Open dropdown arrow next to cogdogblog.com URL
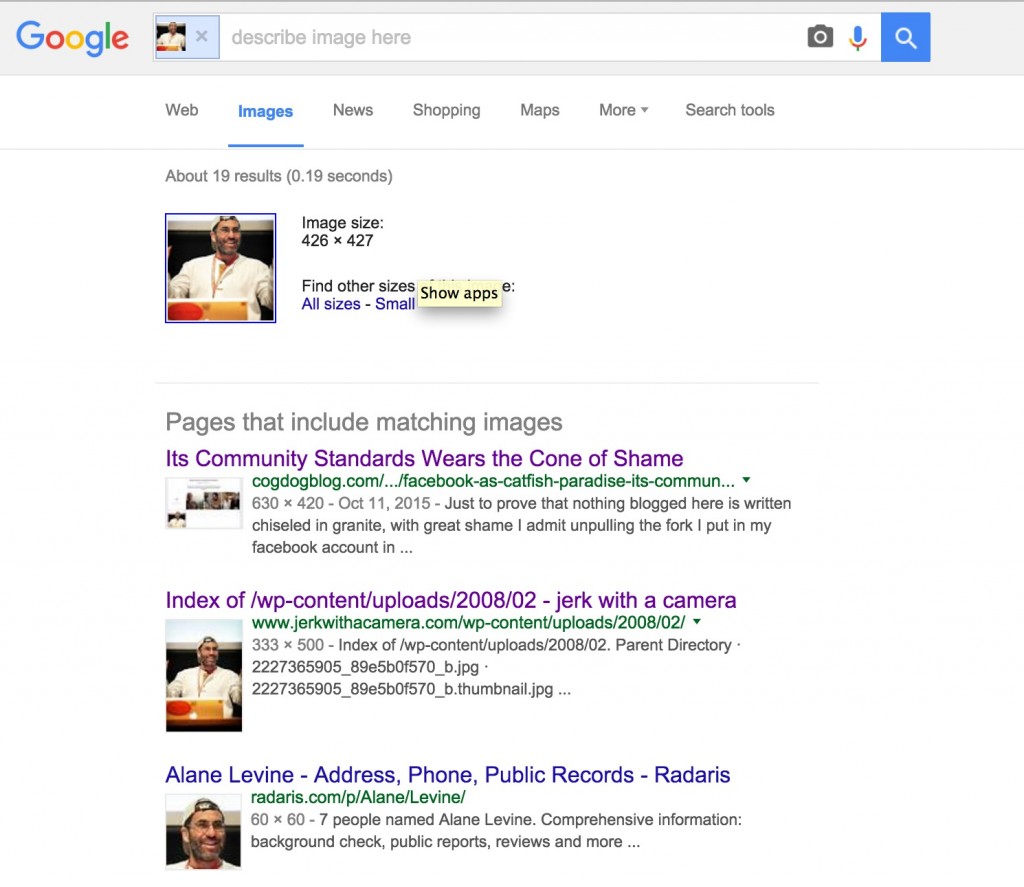Screen dimensions: 1024x887 746,481
